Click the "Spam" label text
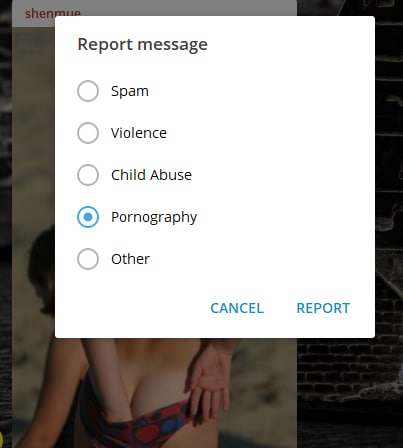403x448 pixels. coord(130,91)
